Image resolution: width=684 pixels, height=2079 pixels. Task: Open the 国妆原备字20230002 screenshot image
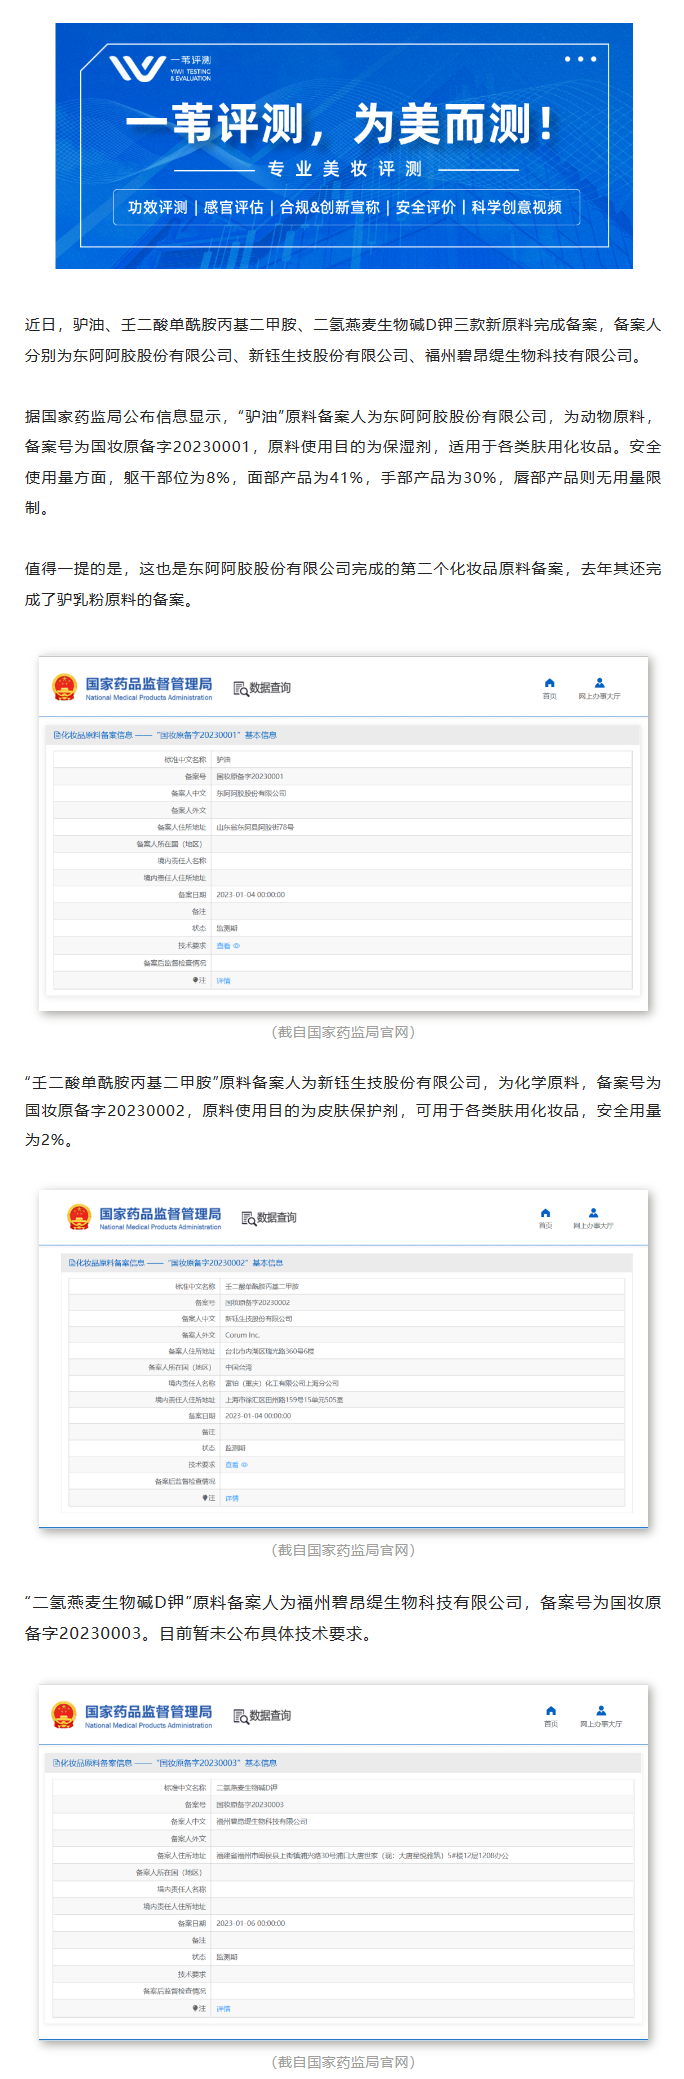click(x=343, y=1358)
